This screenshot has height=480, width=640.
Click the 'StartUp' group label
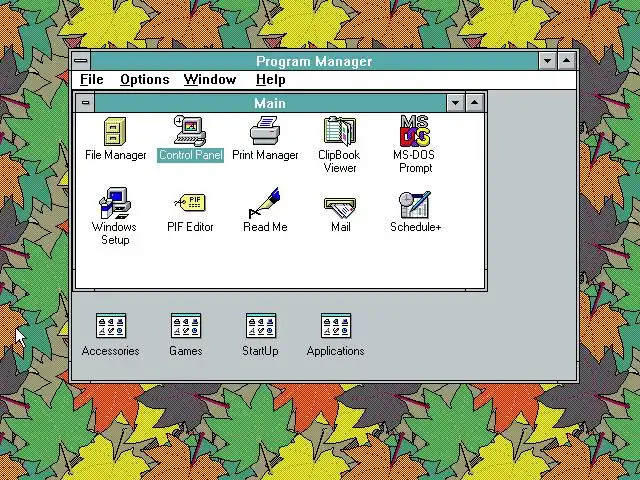(x=260, y=351)
